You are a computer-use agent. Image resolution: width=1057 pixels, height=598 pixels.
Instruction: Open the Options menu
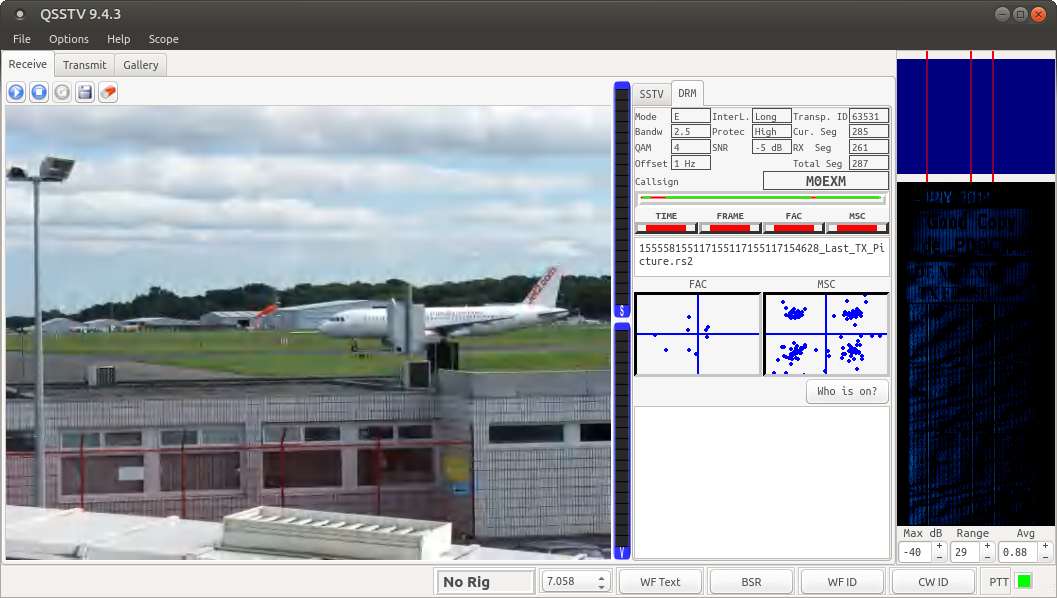(69, 39)
